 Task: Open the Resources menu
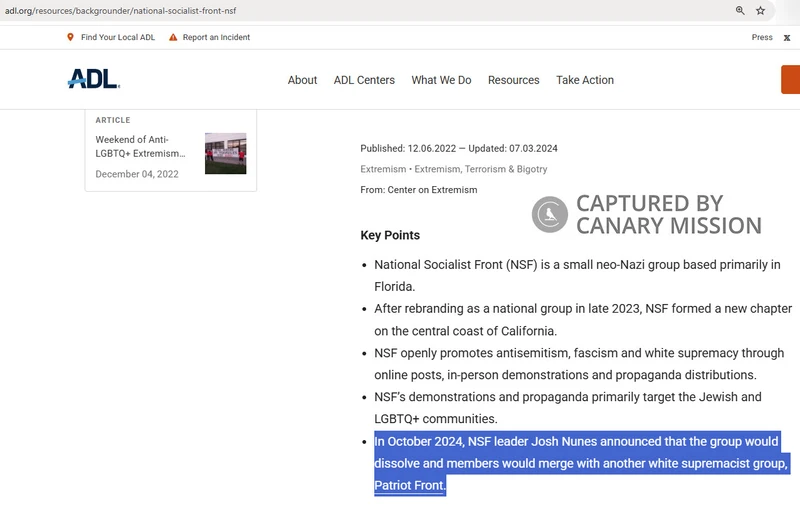[513, 80]
